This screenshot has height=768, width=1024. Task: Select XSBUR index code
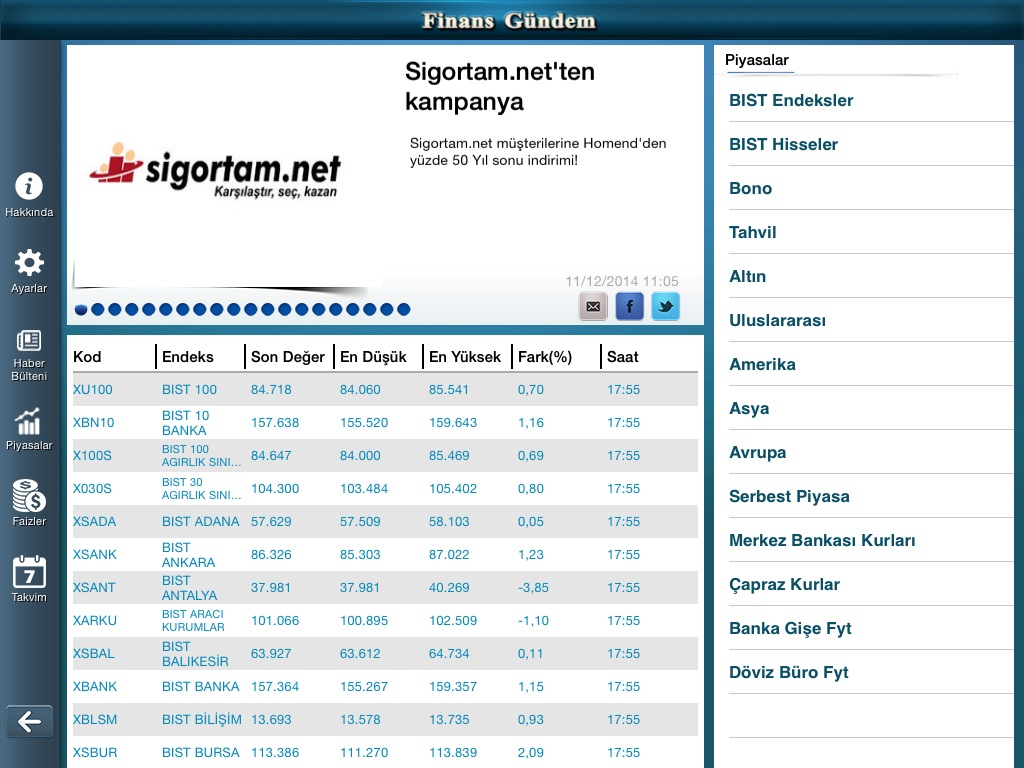[x=94, y=752]
